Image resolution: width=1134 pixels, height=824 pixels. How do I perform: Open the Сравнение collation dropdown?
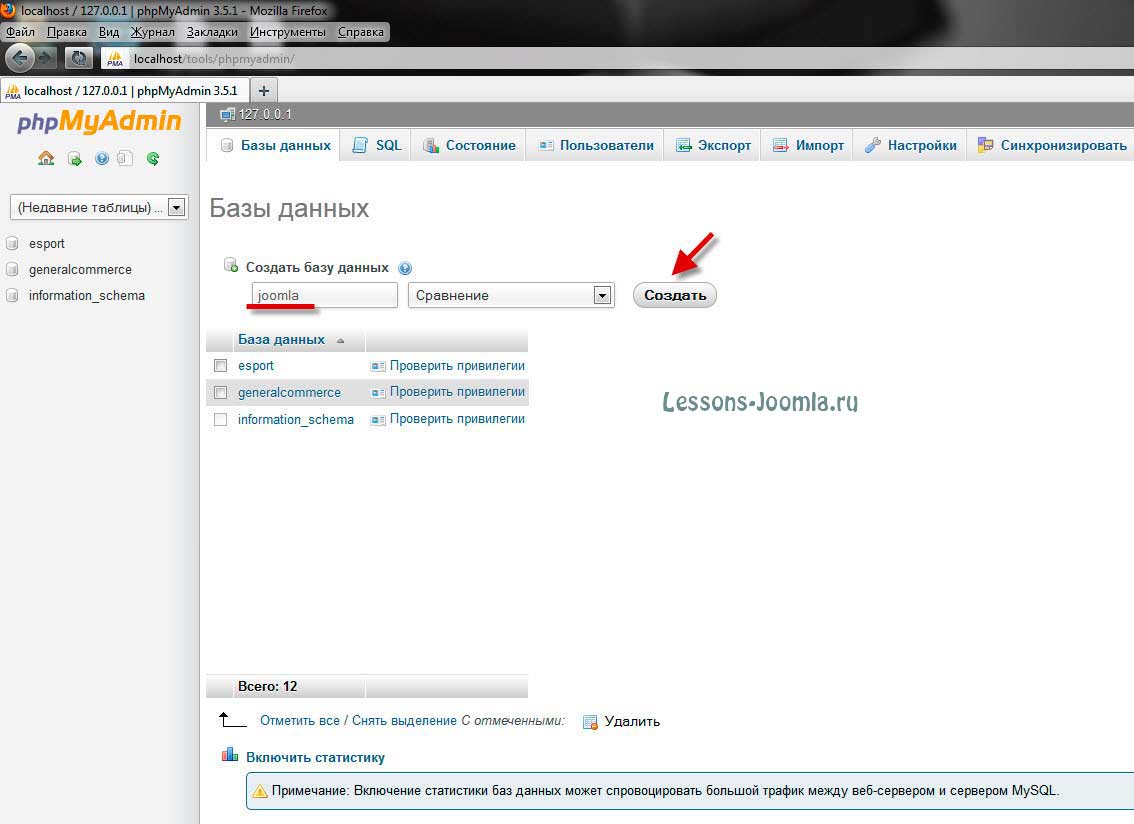coord(511,295)
